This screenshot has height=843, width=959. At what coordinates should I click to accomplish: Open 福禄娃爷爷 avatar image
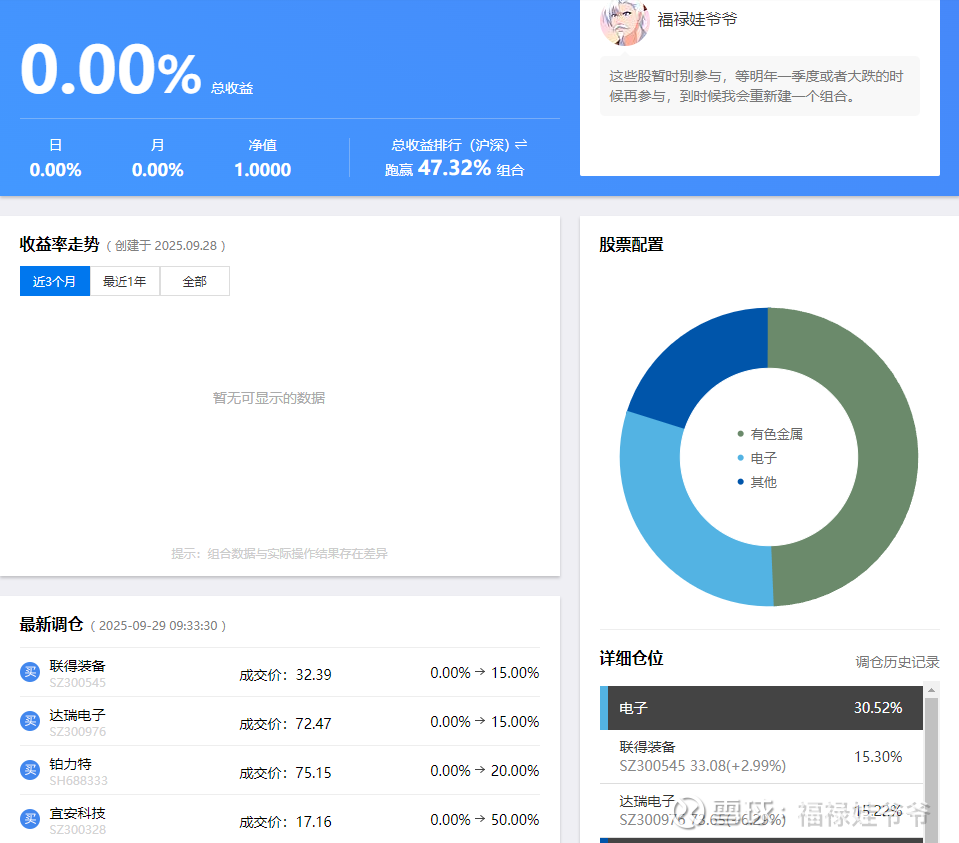(x=625, y=22)
